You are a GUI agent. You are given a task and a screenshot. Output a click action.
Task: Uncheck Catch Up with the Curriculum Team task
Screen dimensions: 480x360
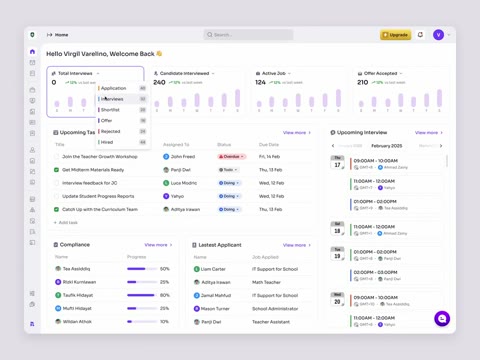(56, 209)
